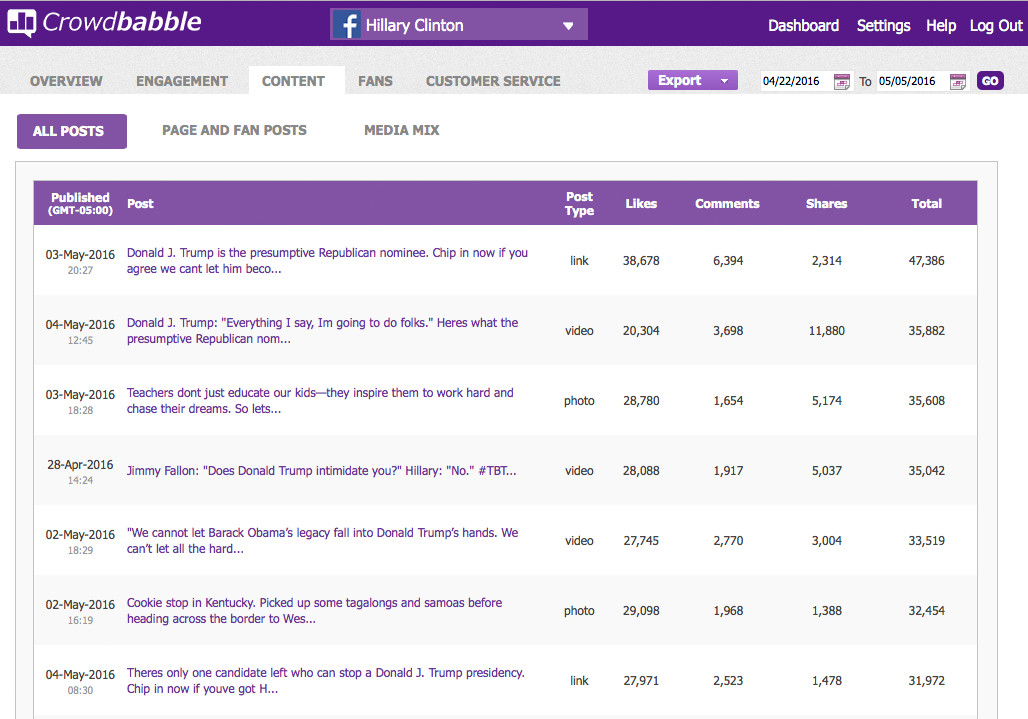This screenshot has width=1028, height=719.
Task: Click the 33,519 total value
Action: click(926, 541)
